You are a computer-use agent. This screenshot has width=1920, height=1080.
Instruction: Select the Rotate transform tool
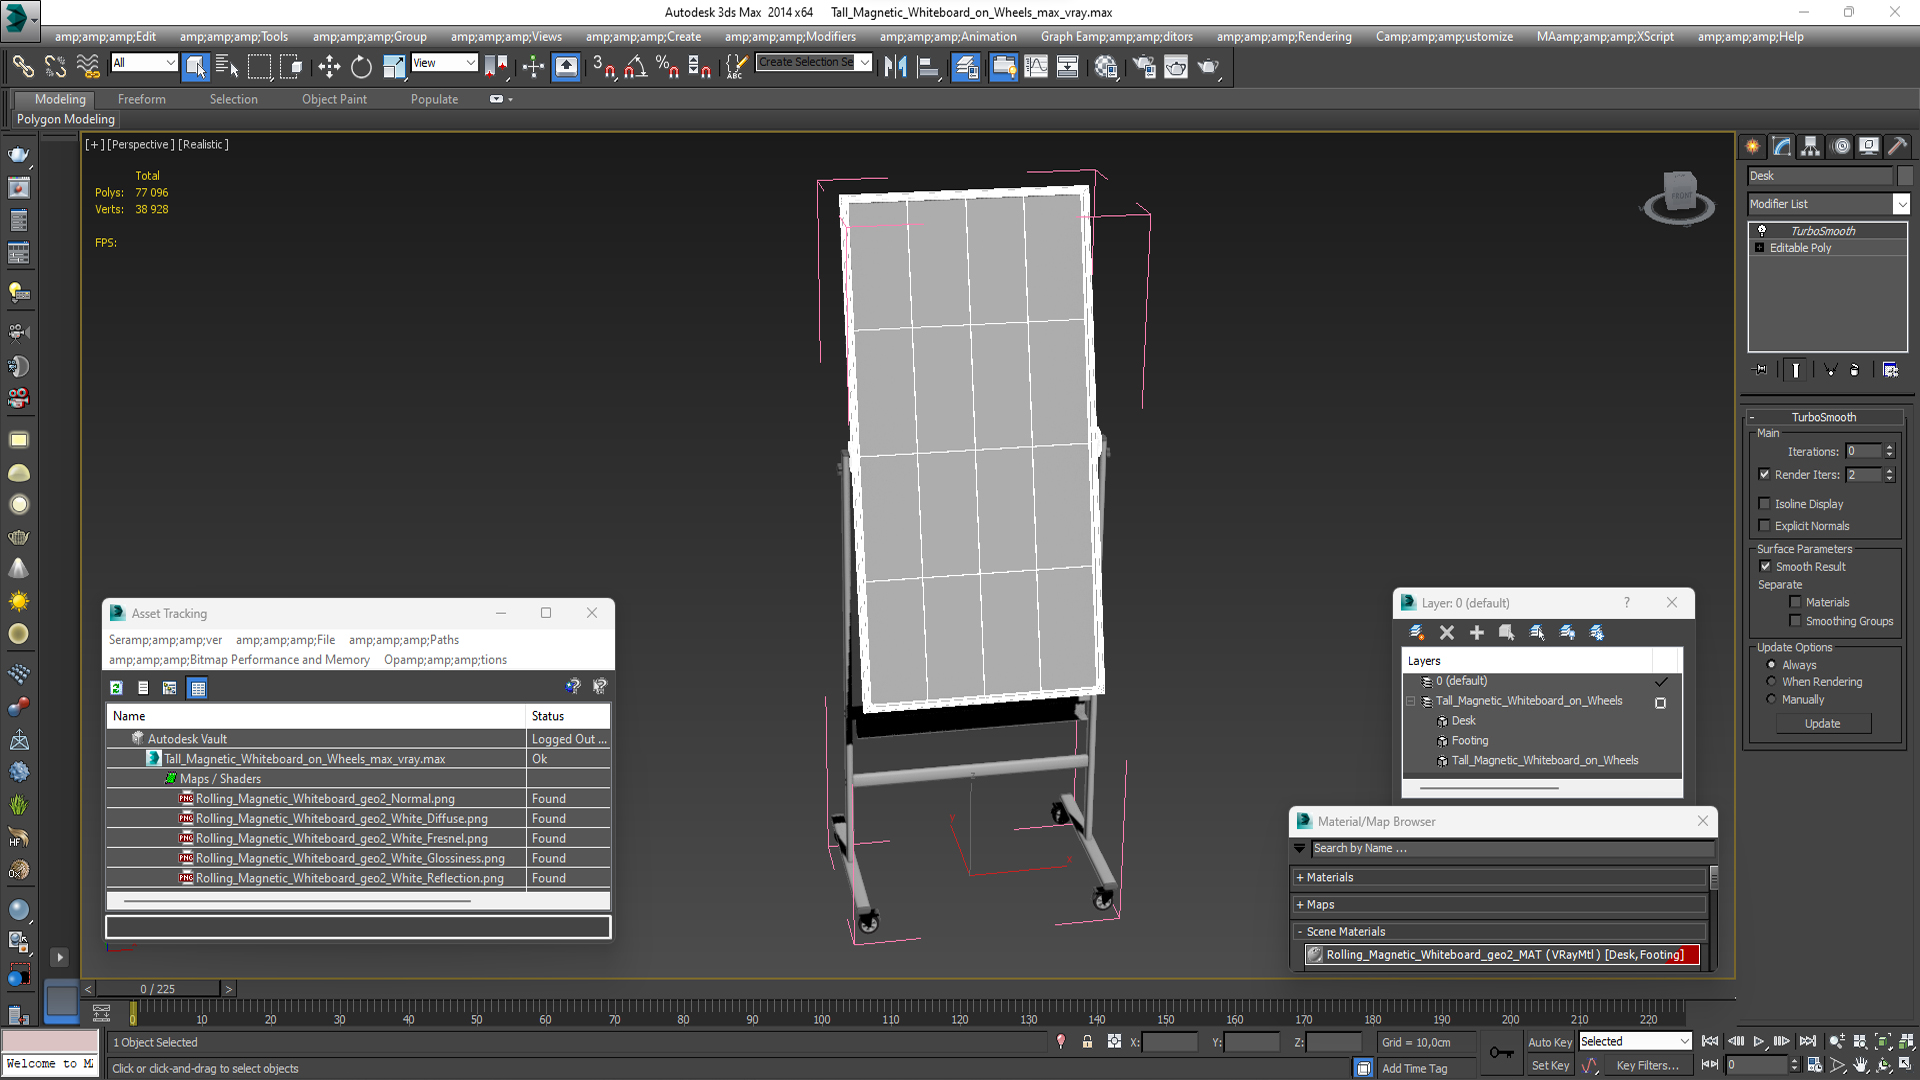[x=361, y=67]
